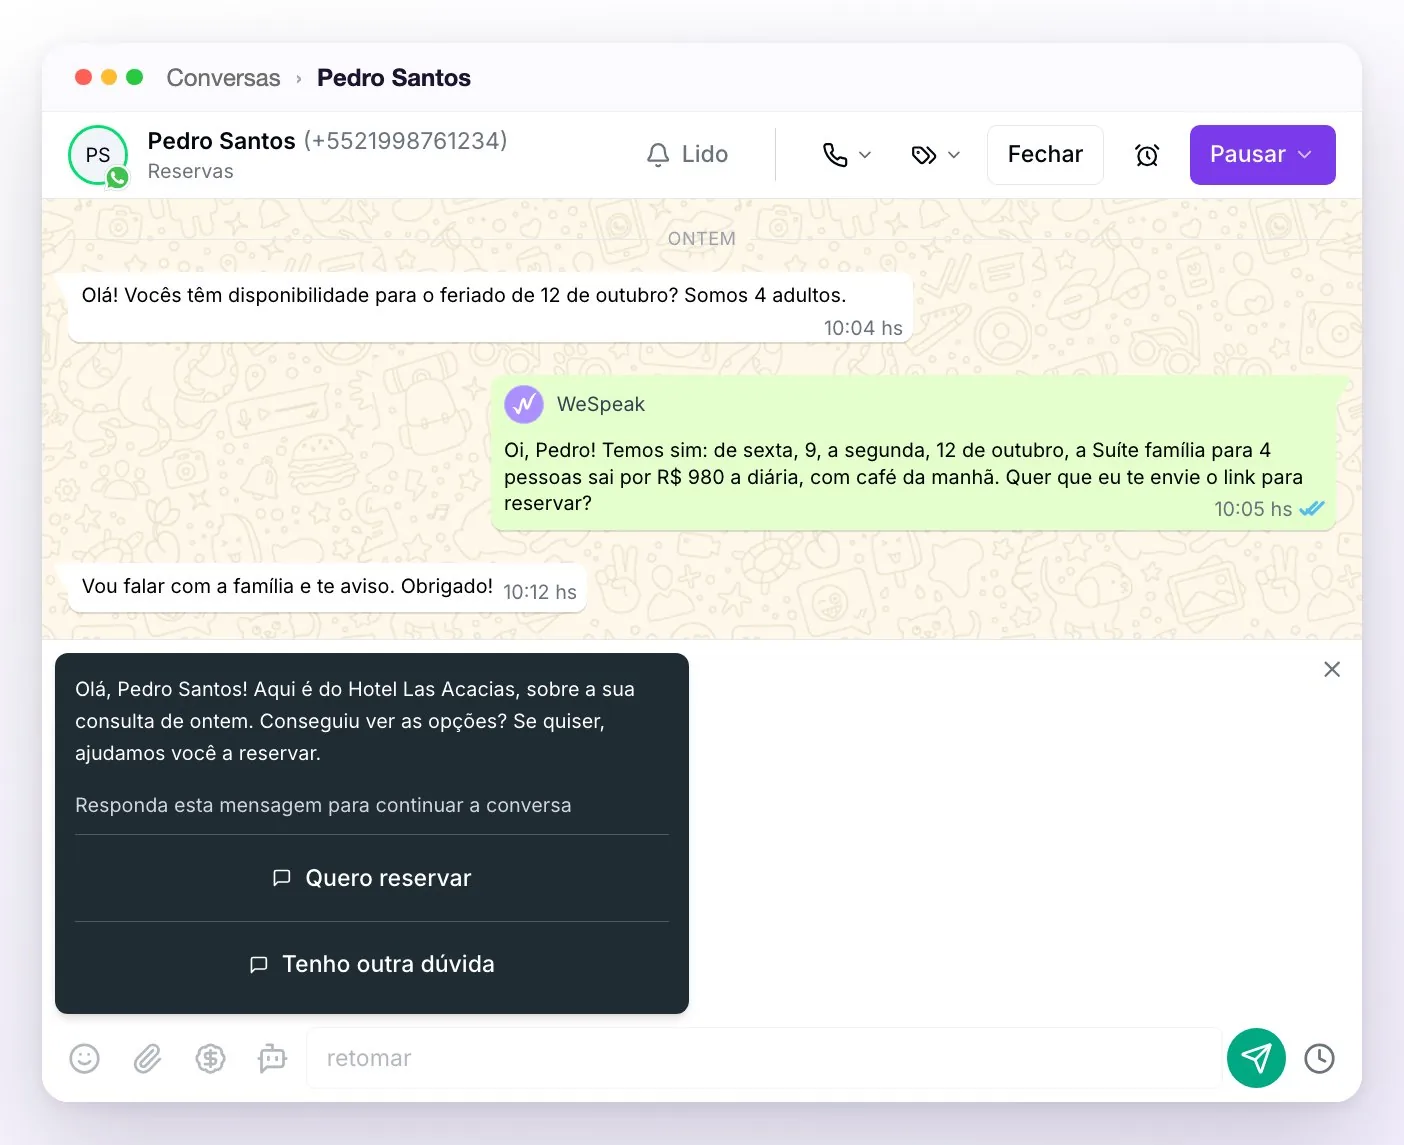Image resolution: width=1404 pixels, height=1145 pixels.
Task: Click the 10:04 hs timestamp
Action: click(863, 328)
